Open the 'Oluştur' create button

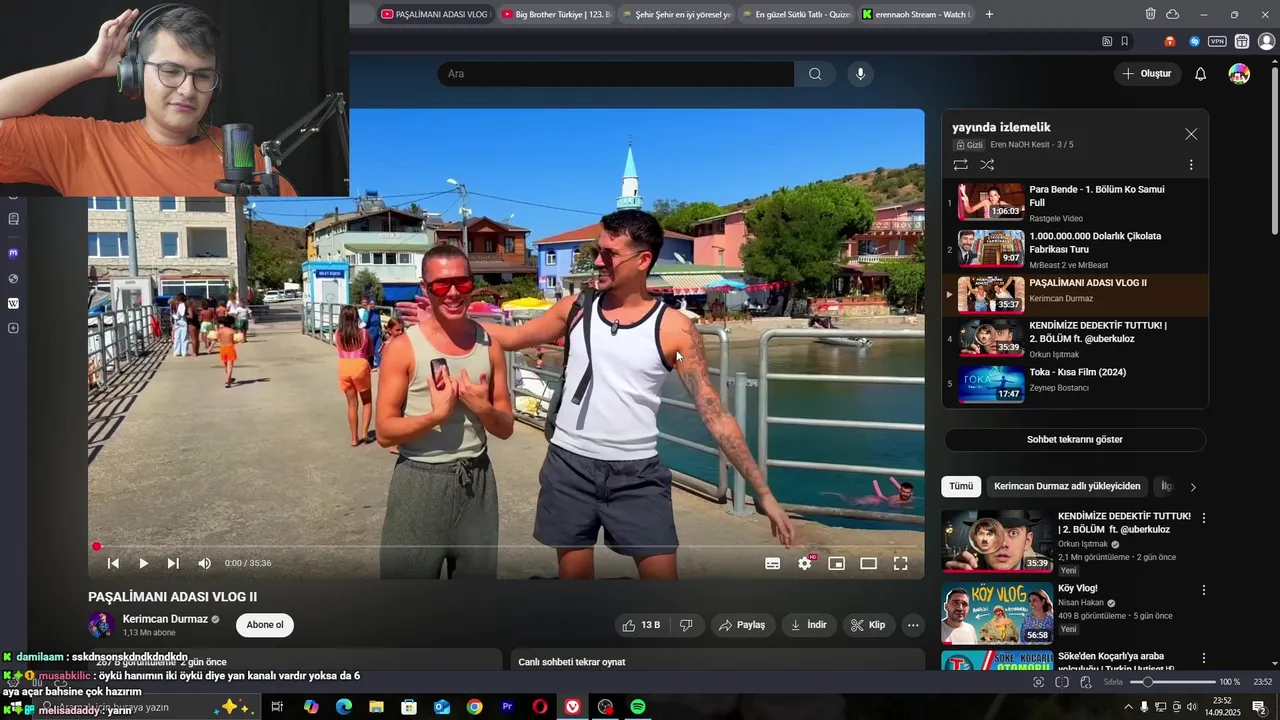pyautogui.click(x=1147, y=74)
